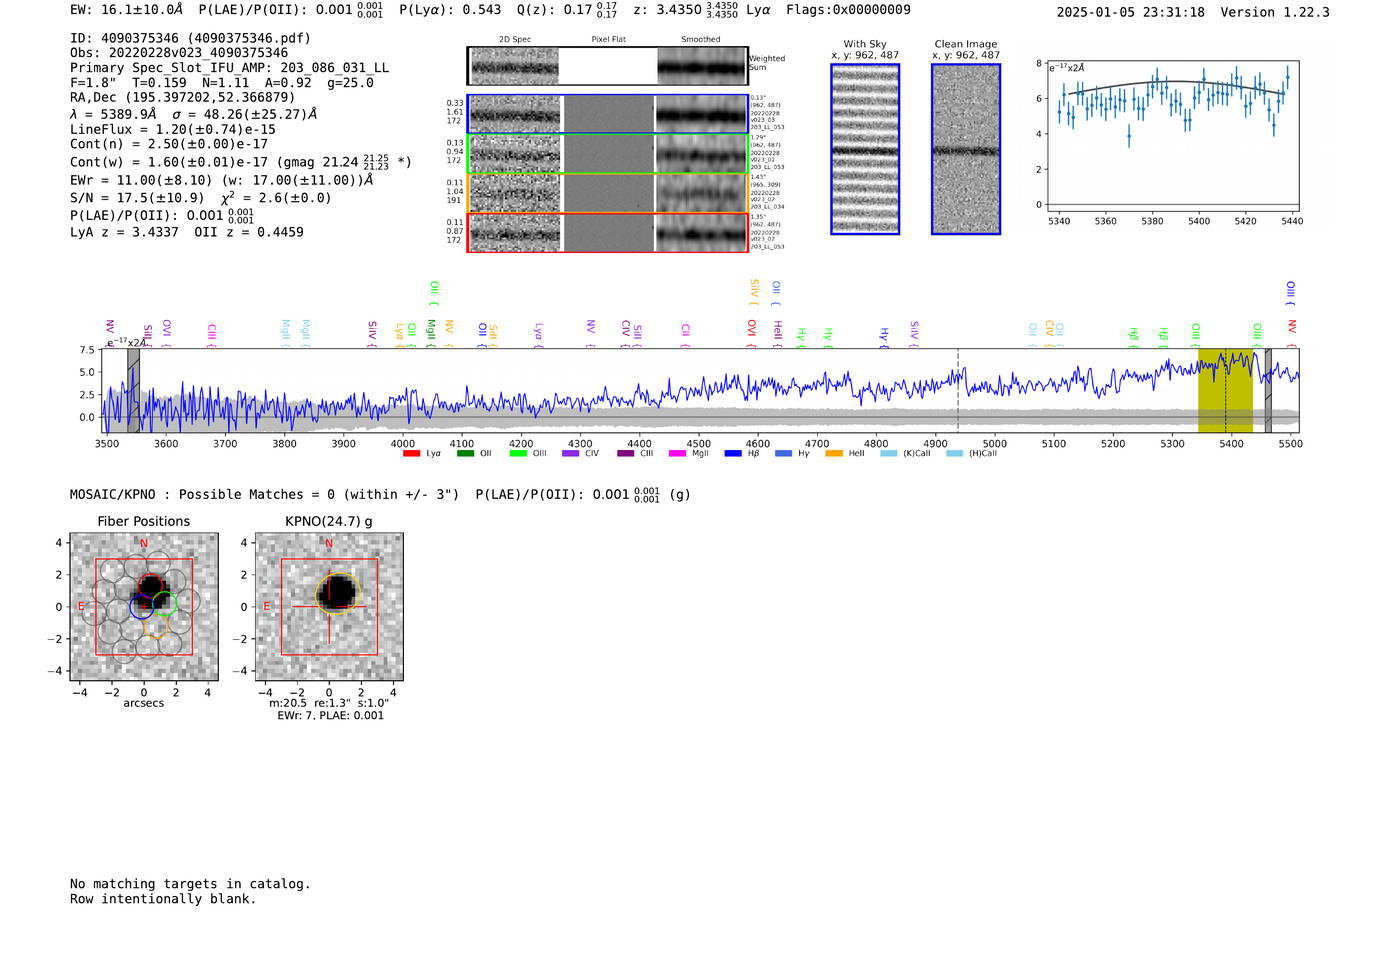Click the 2025-01-05 23:31:18 timestamp

tap(1131, 12)
